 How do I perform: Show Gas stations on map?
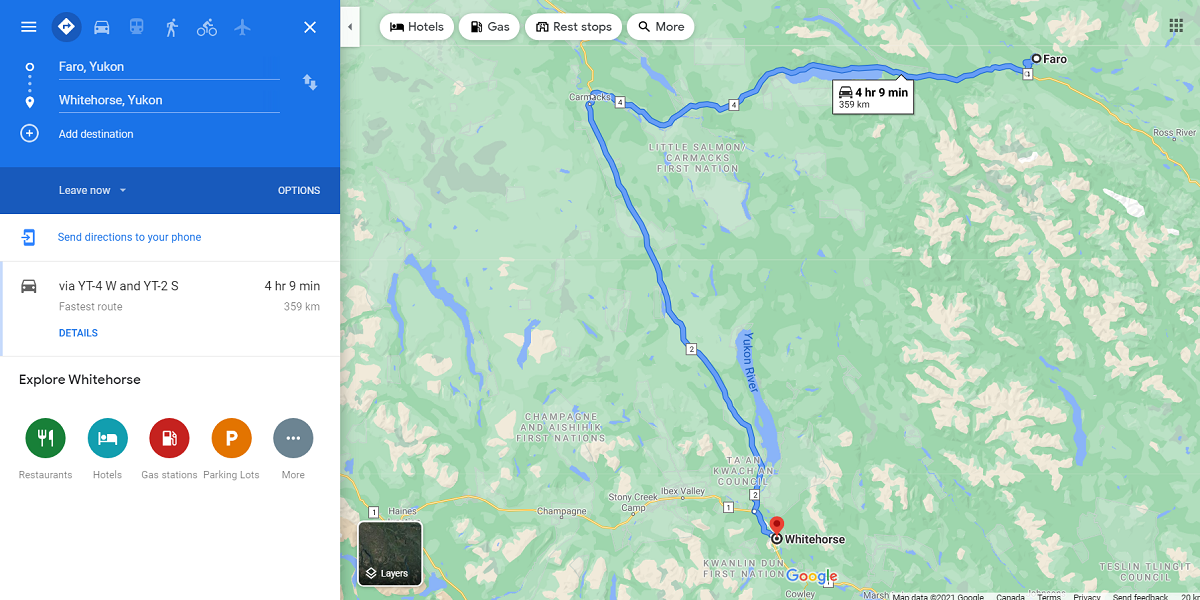coord(490,27)
